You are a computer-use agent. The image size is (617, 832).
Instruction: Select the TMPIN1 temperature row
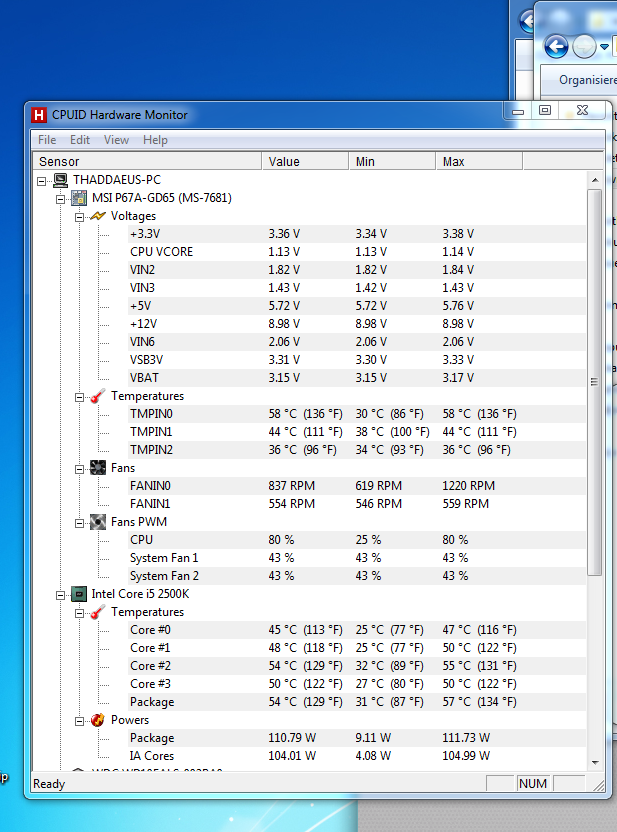click(x=358, y=432)
